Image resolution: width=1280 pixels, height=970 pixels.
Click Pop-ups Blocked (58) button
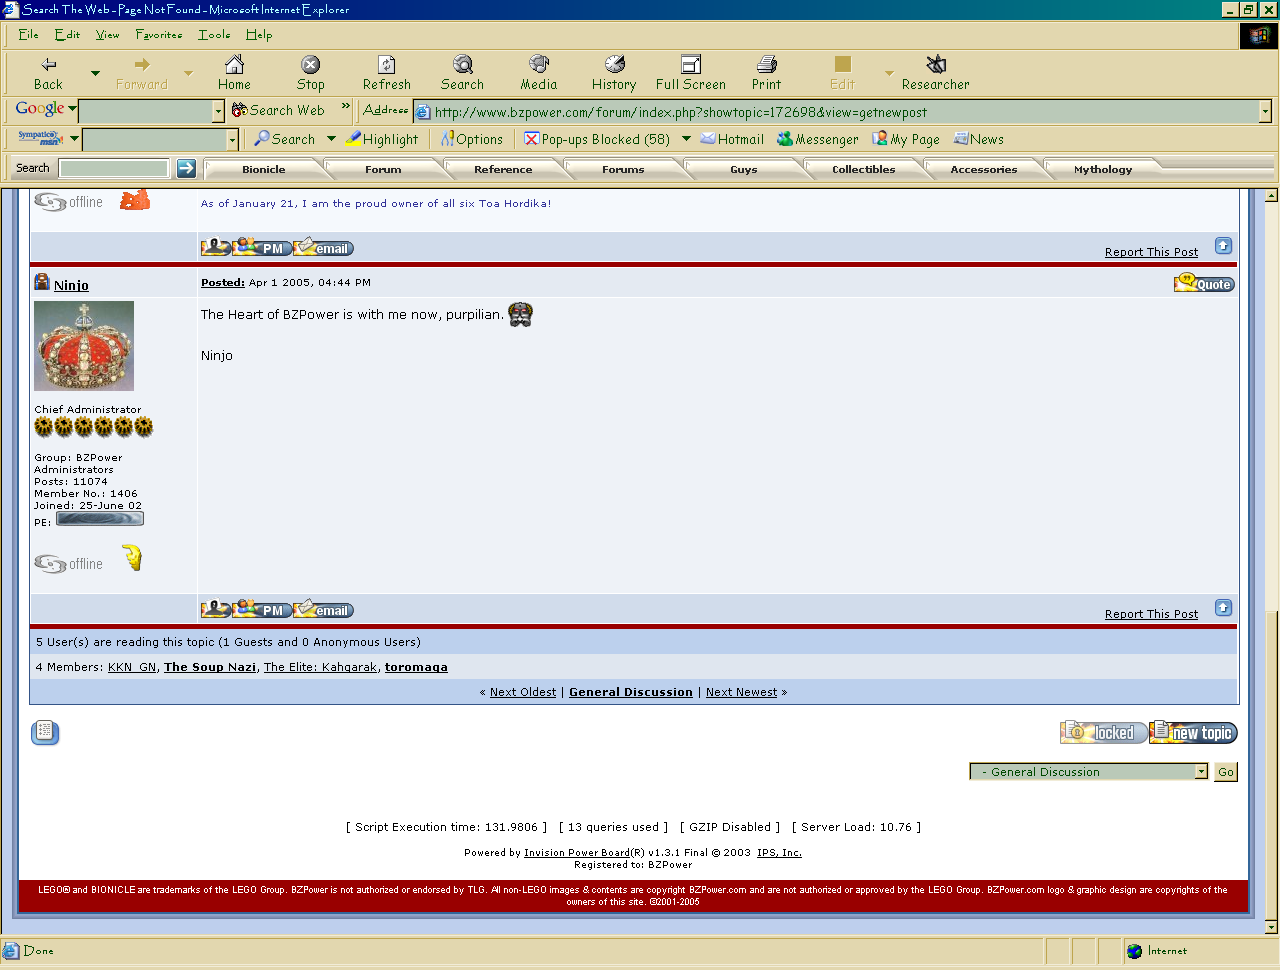tap(597, 139)
